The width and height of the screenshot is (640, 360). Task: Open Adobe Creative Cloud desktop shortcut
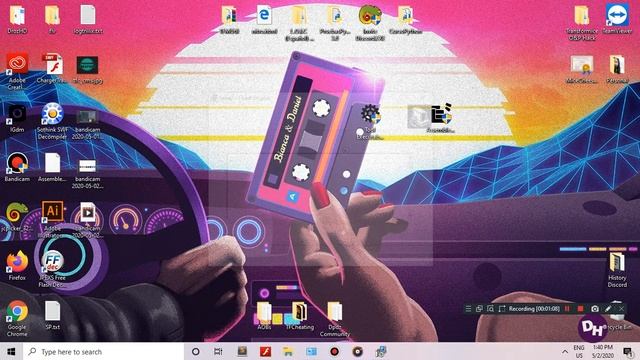(17, 71)
